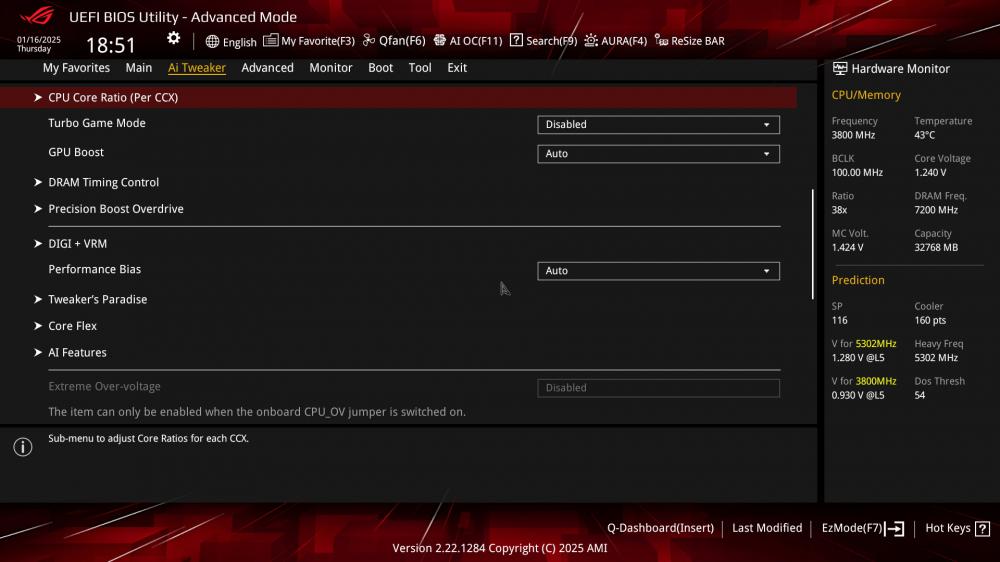Open the My Favorites tab
This screenshot has height=562, width=1000.
pos(76,68)
